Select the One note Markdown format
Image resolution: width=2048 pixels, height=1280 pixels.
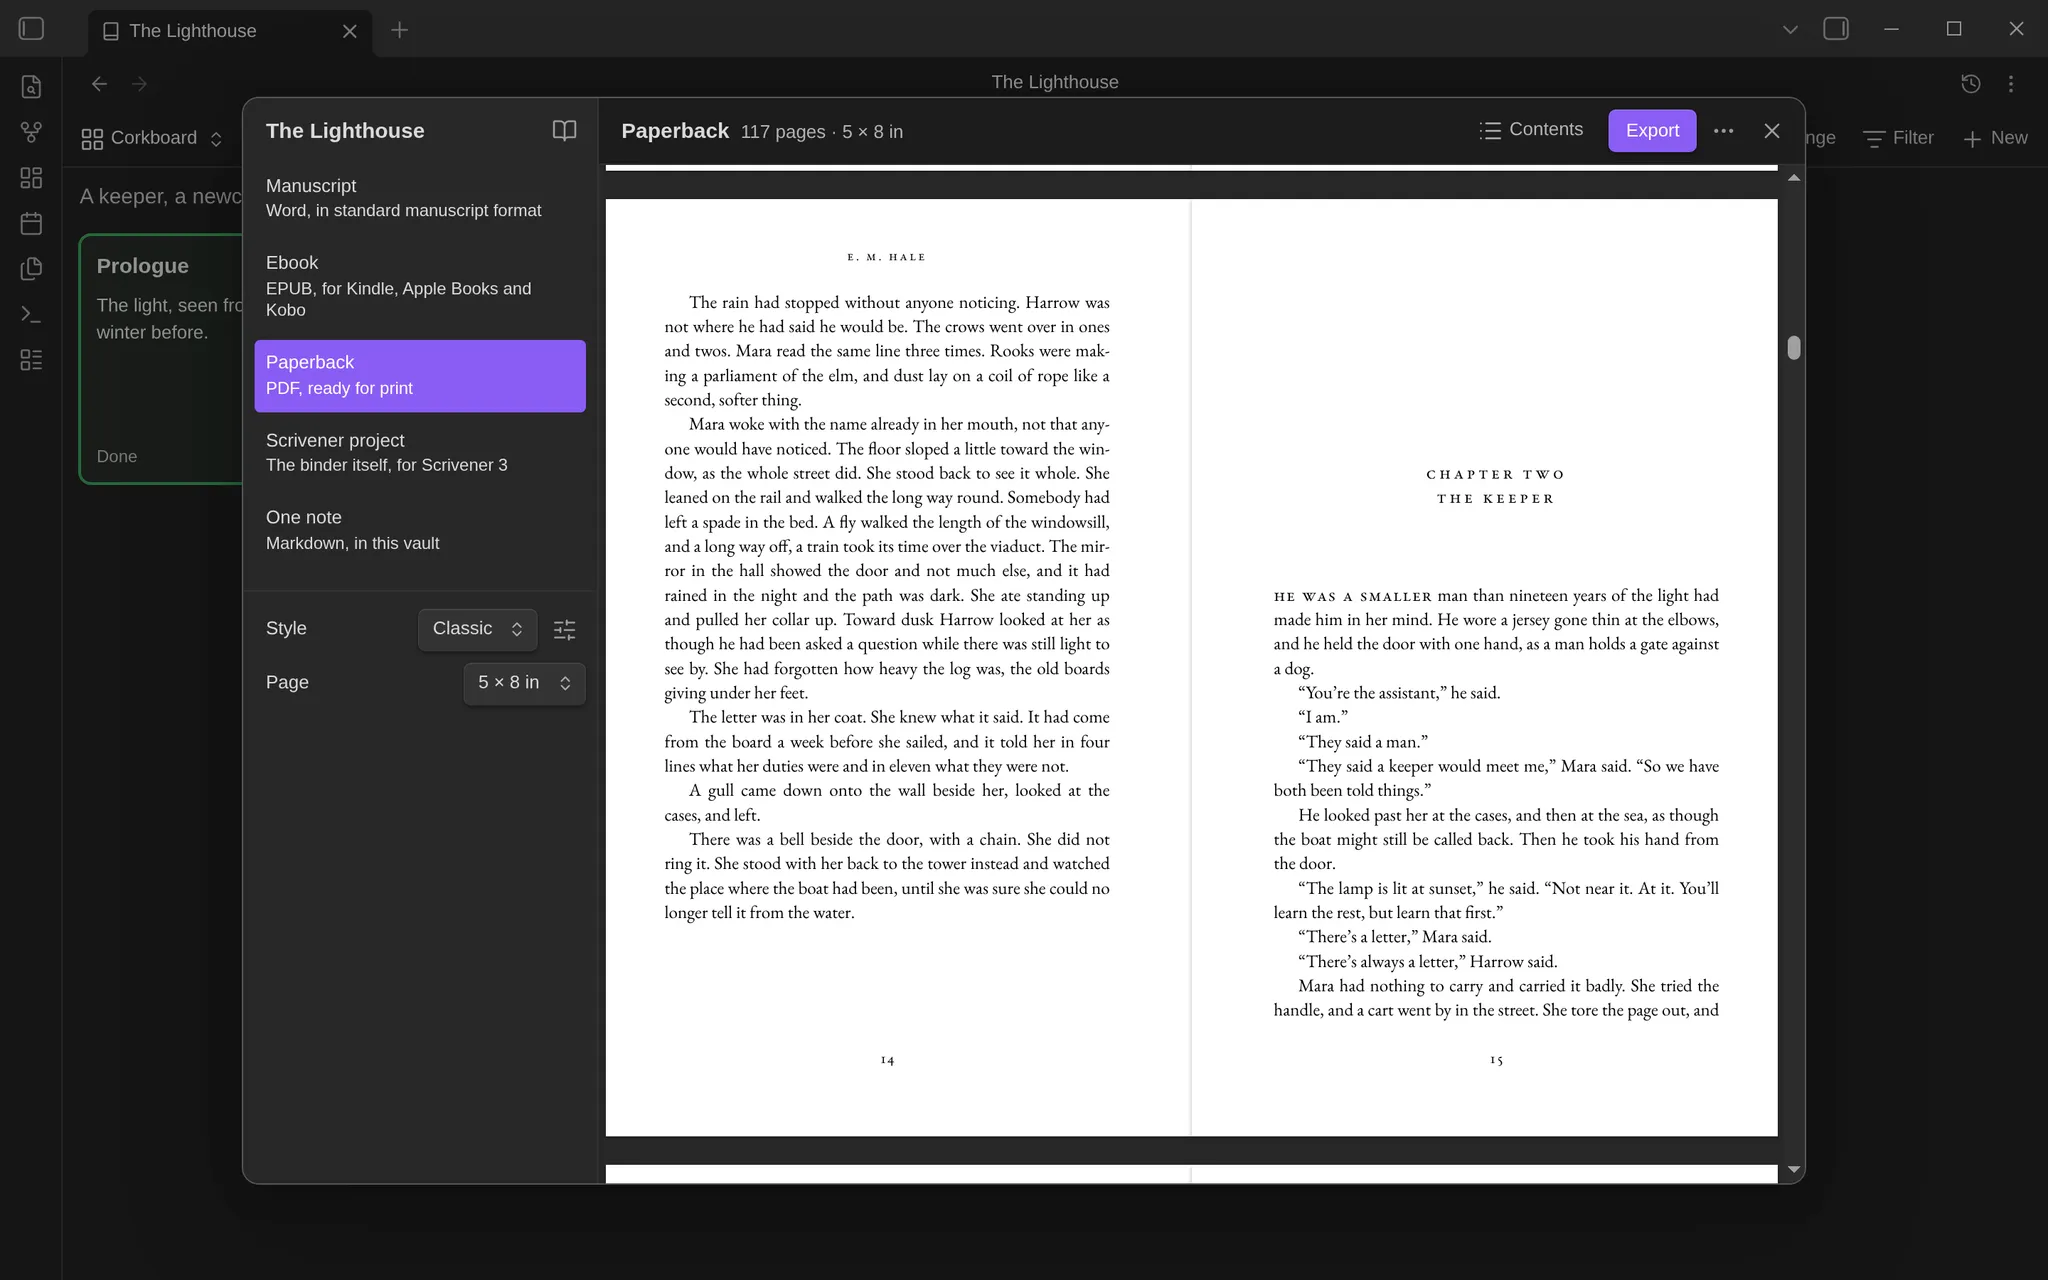[420, 530]
